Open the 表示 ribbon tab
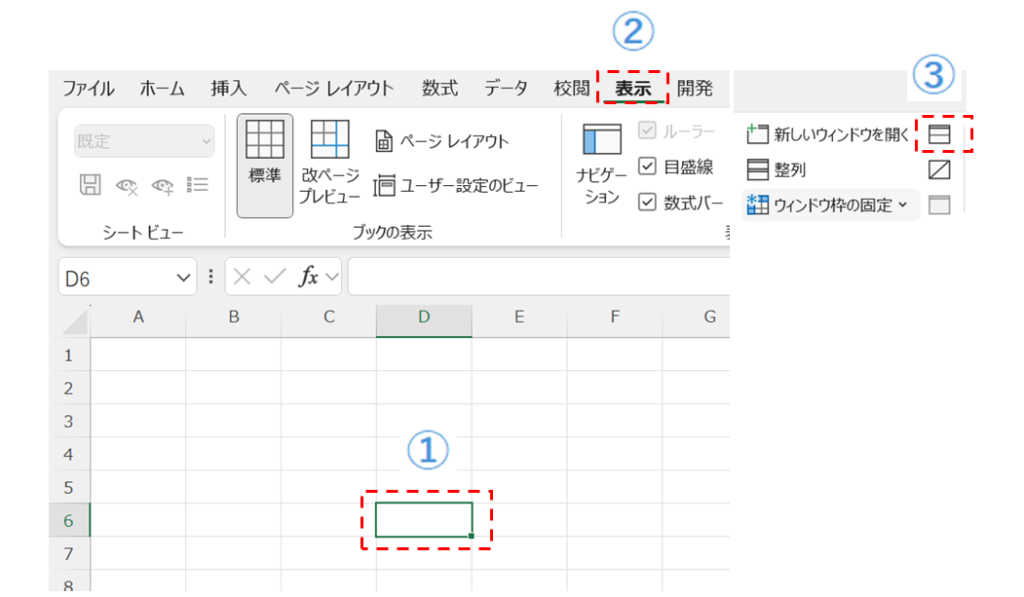The image size is (1024, 597). point(632,88)
